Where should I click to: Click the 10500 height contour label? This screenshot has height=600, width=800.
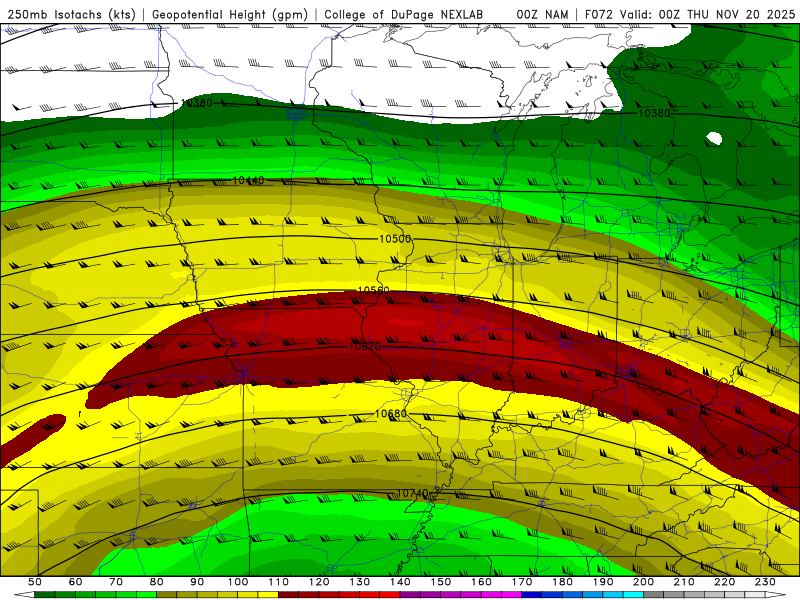(395, 239)
